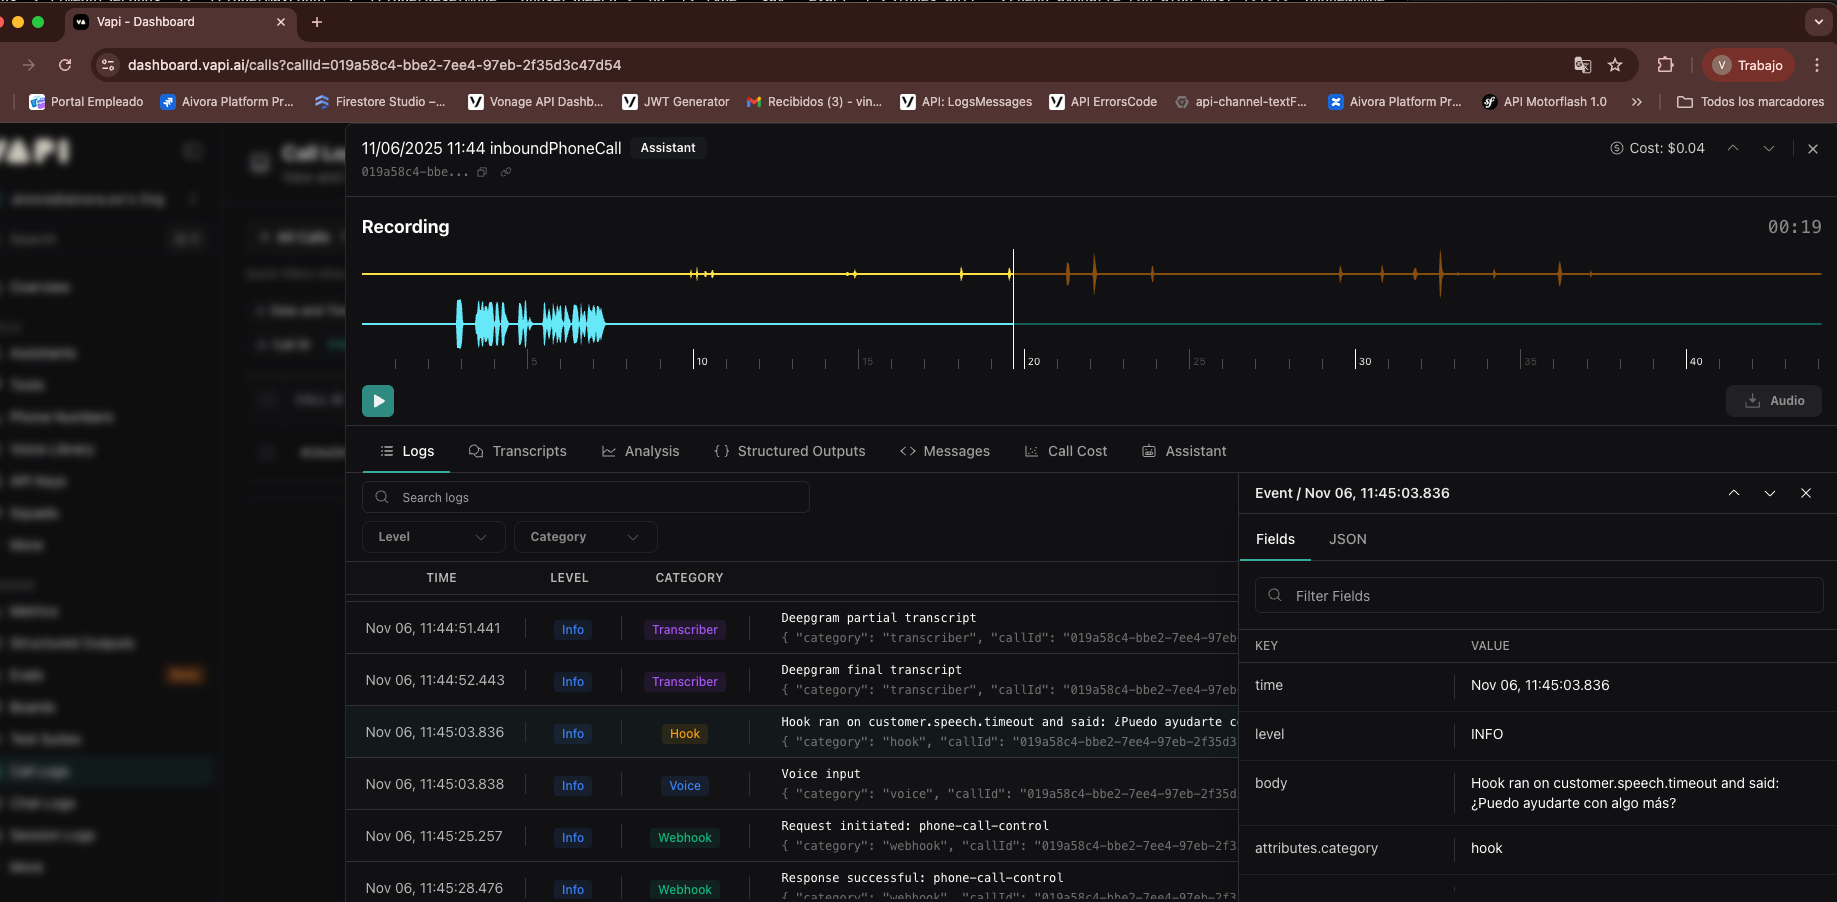Open the Level filter dropdown
The width and height of the screenshot is (1837, 902).
pos(433,537)
